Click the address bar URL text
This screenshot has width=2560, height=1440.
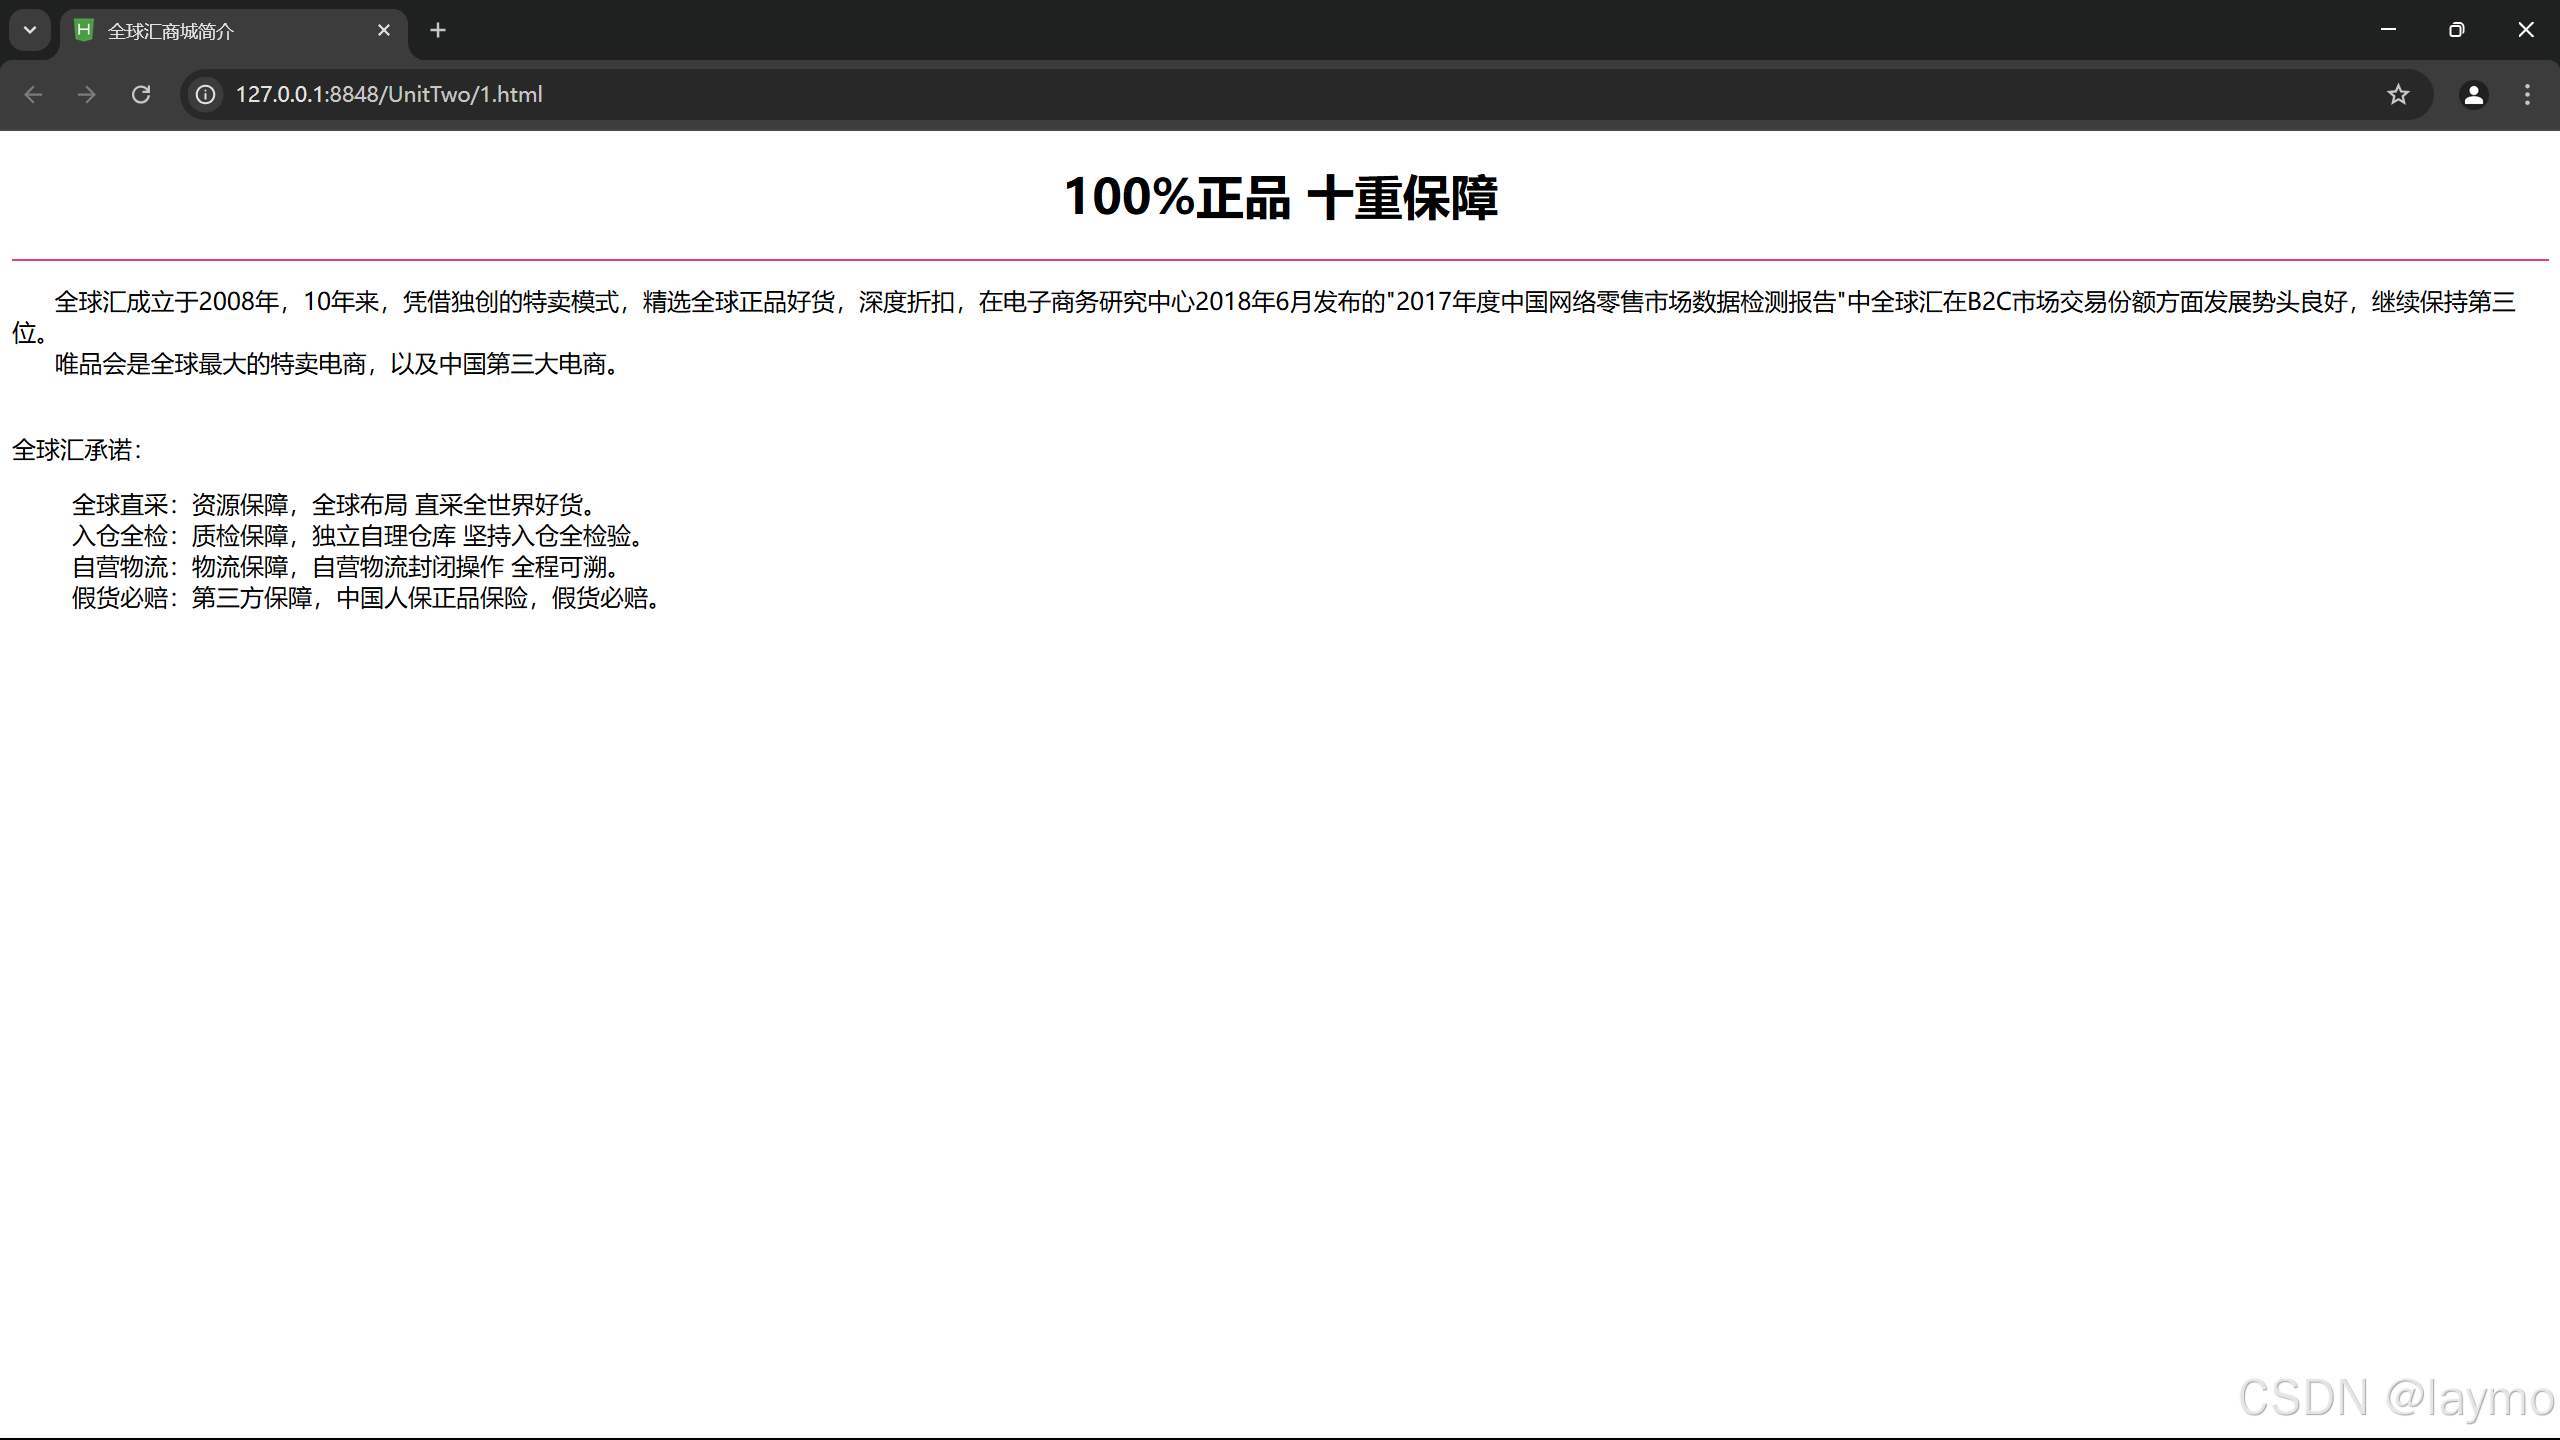pyautogui.click(x=389, y=94)
